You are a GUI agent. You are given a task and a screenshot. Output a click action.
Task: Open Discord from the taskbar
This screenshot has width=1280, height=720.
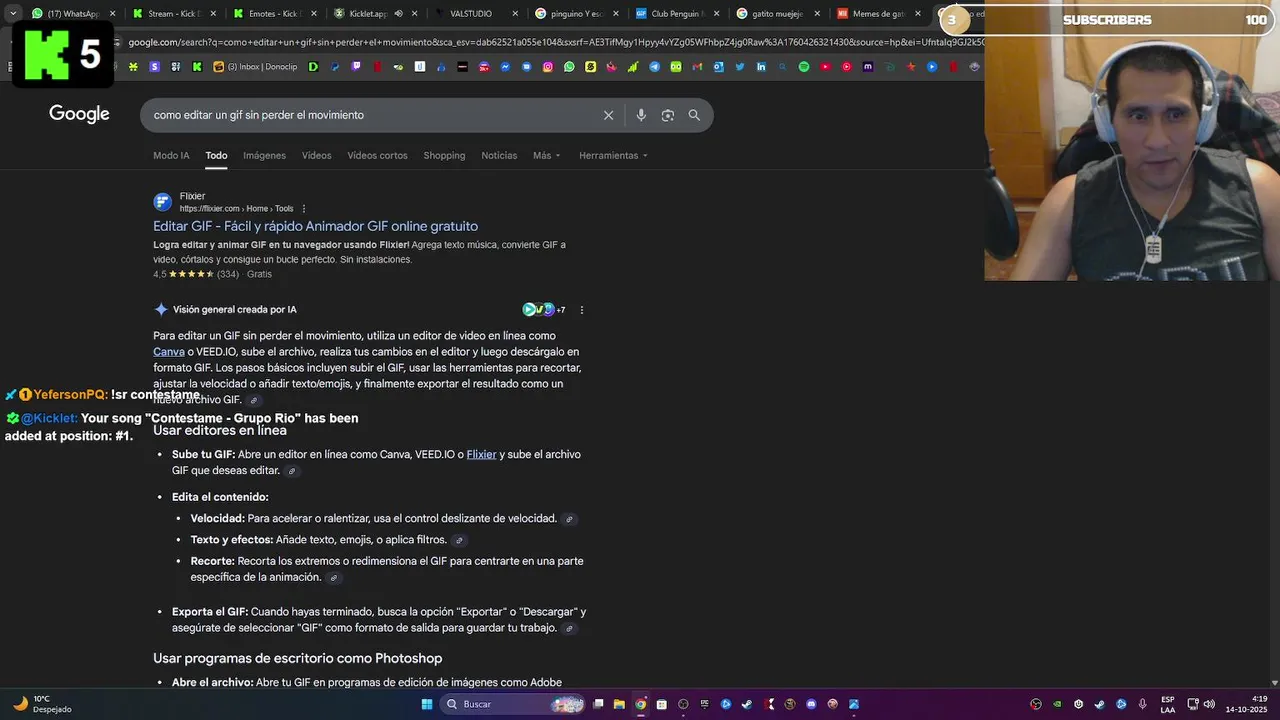pos(811,704)
